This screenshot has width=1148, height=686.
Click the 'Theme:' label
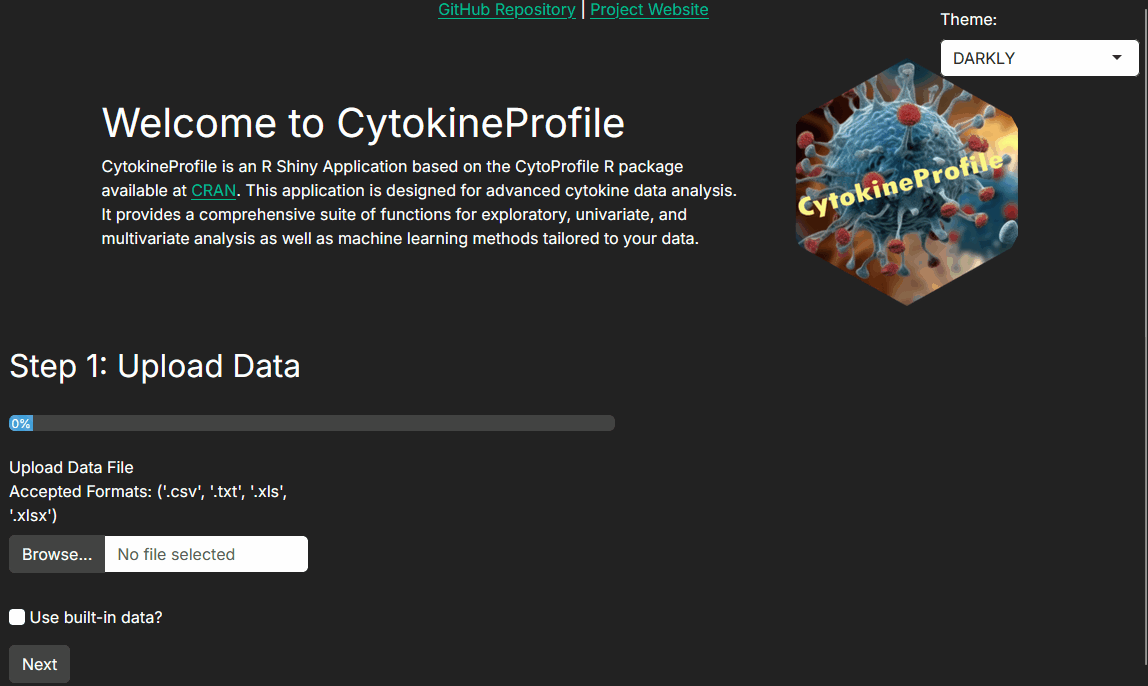point(969,20)
